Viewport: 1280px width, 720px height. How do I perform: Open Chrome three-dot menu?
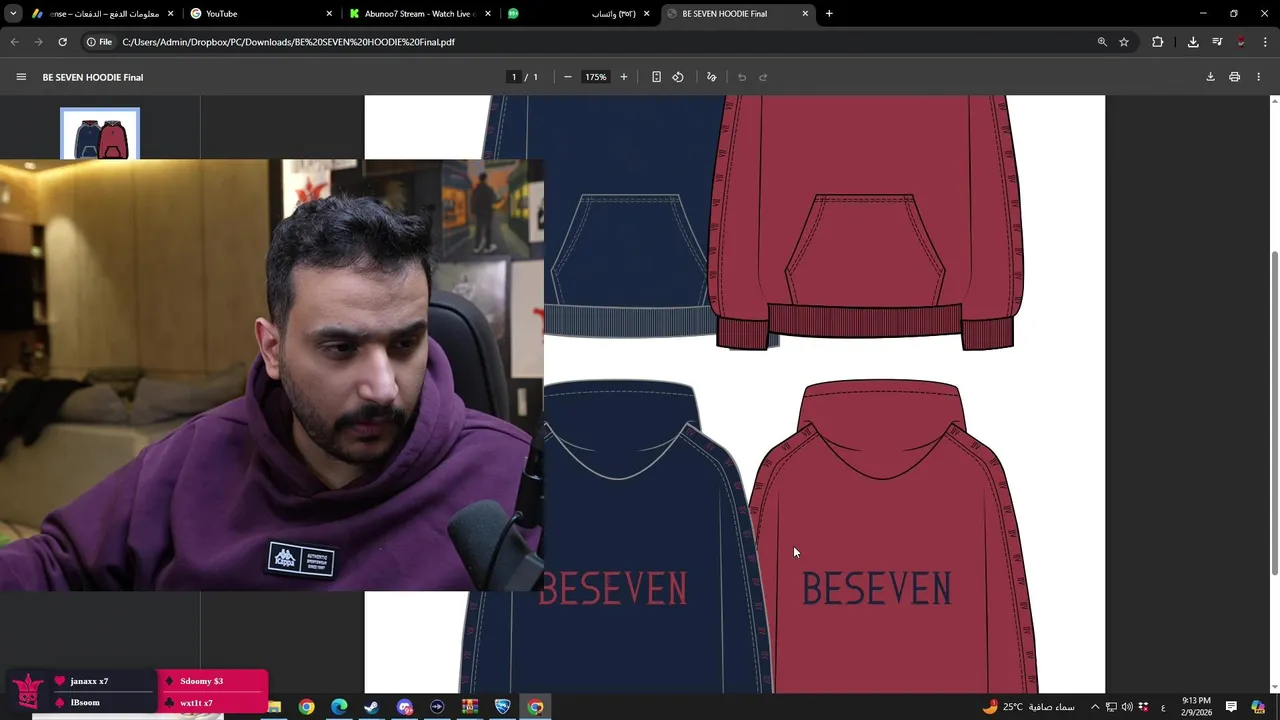[x=1265, y=42]
